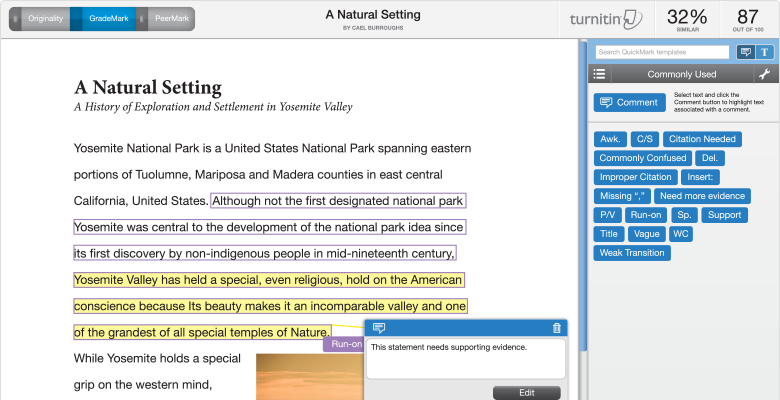
Task: Open QuickMark set list icon
Action: [x=599, y=74]
